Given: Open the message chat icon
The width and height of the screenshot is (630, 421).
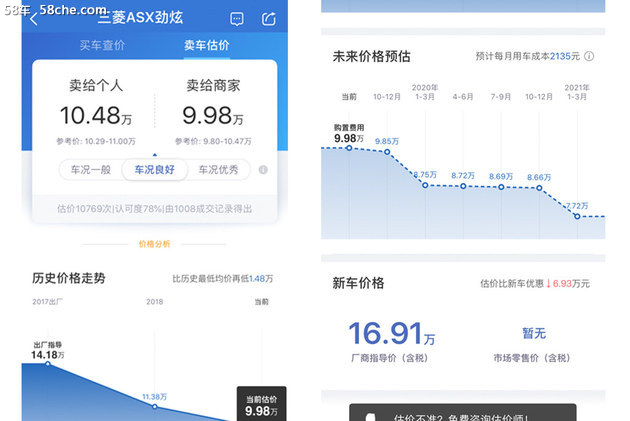Looking at the screenshot, I should [x=237, y=19].
